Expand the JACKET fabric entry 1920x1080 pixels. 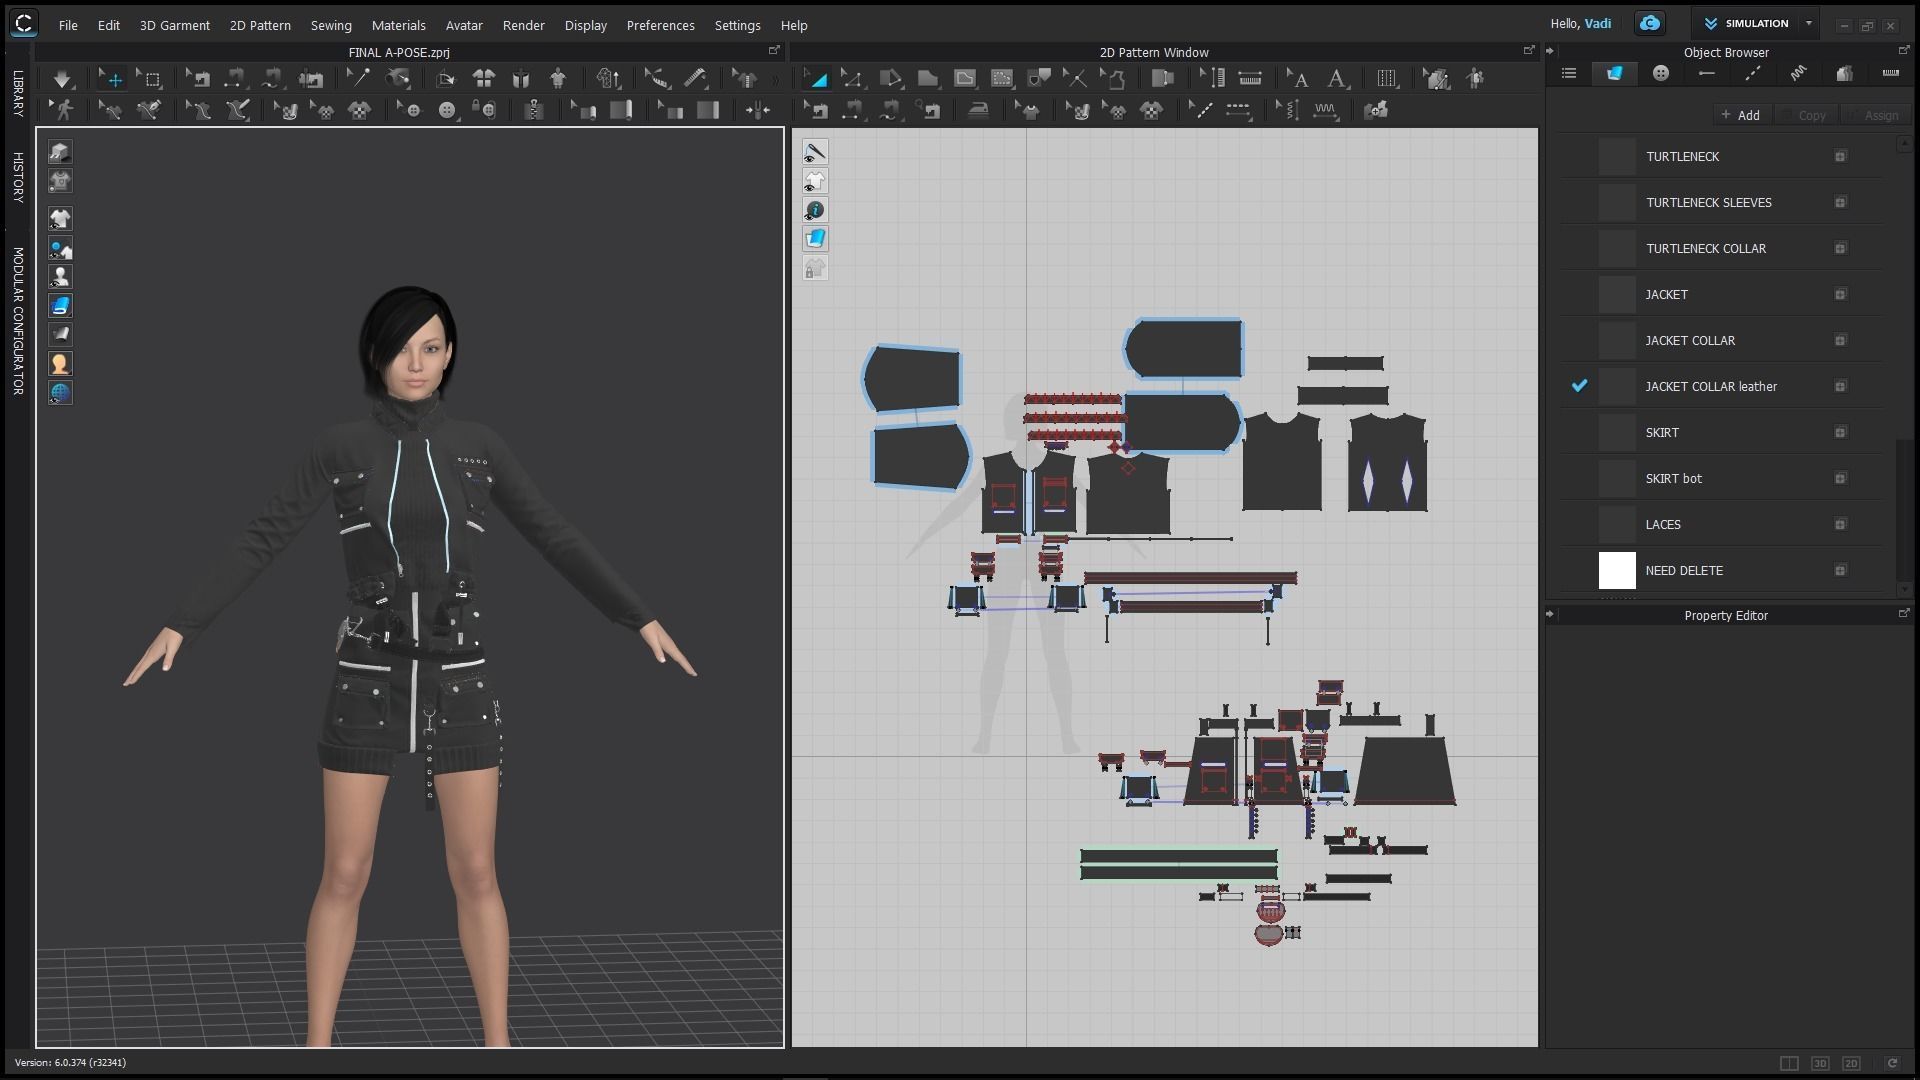coord(1840,295)
